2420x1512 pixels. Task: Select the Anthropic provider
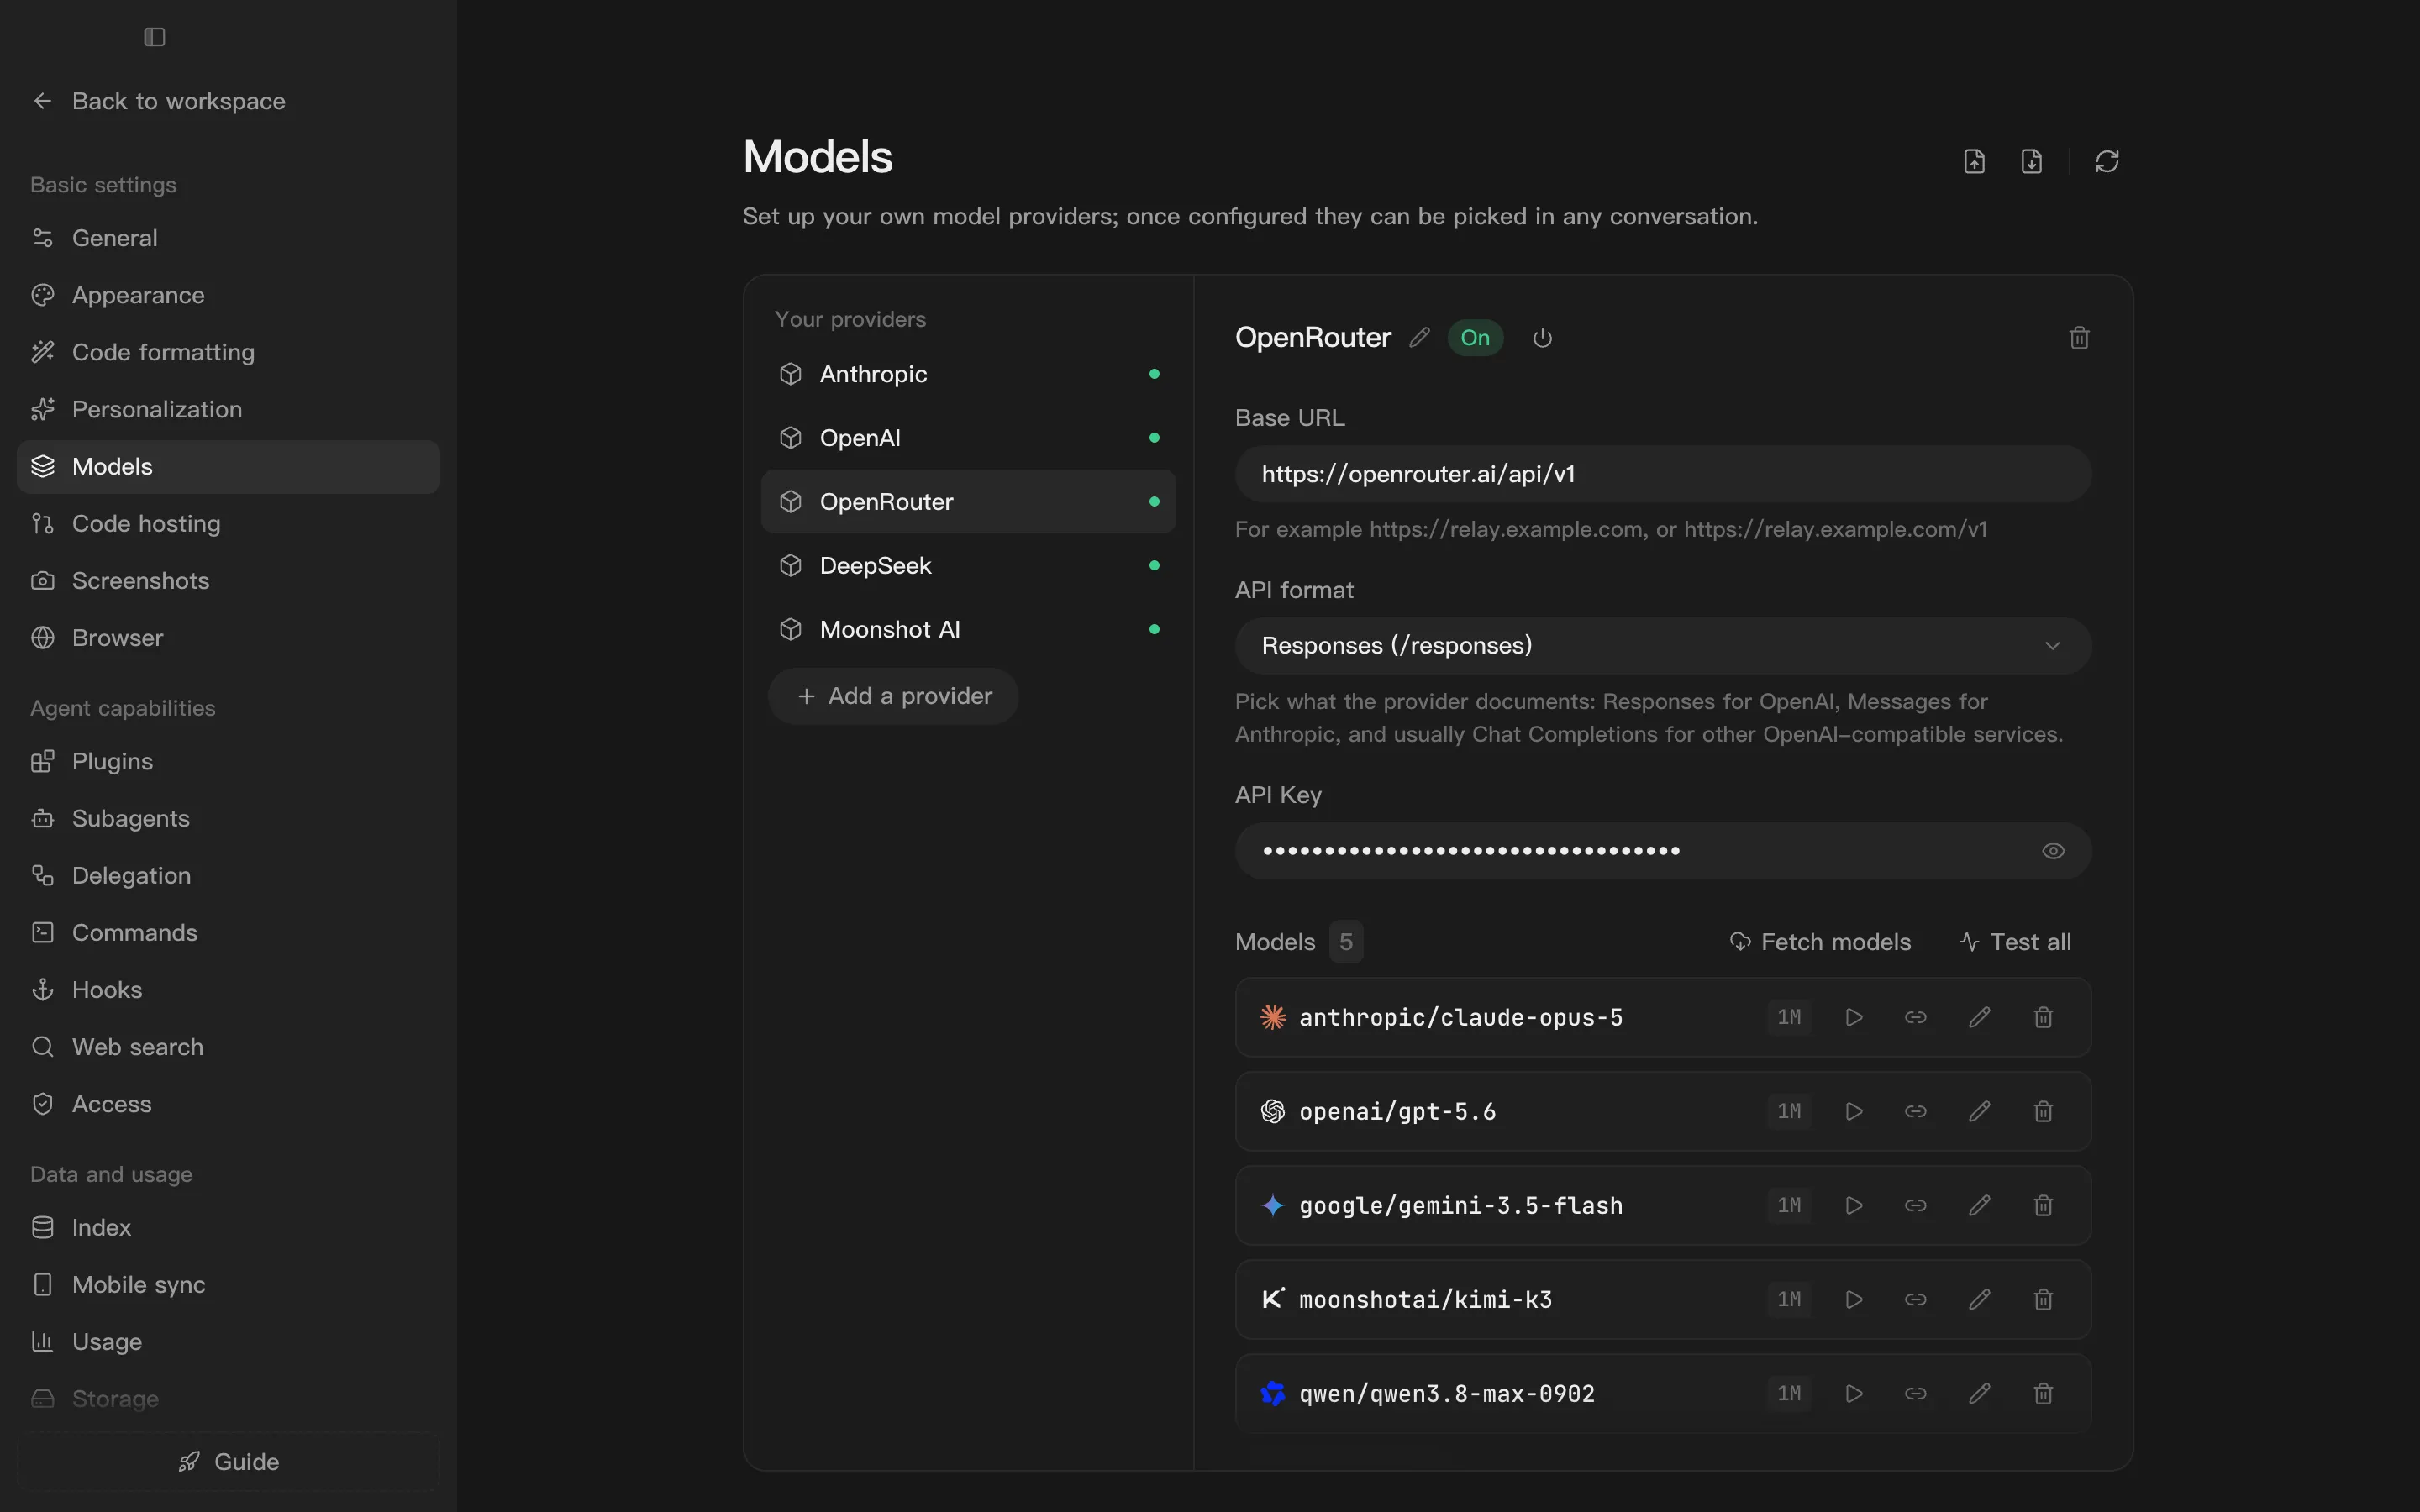click(968, 374)
